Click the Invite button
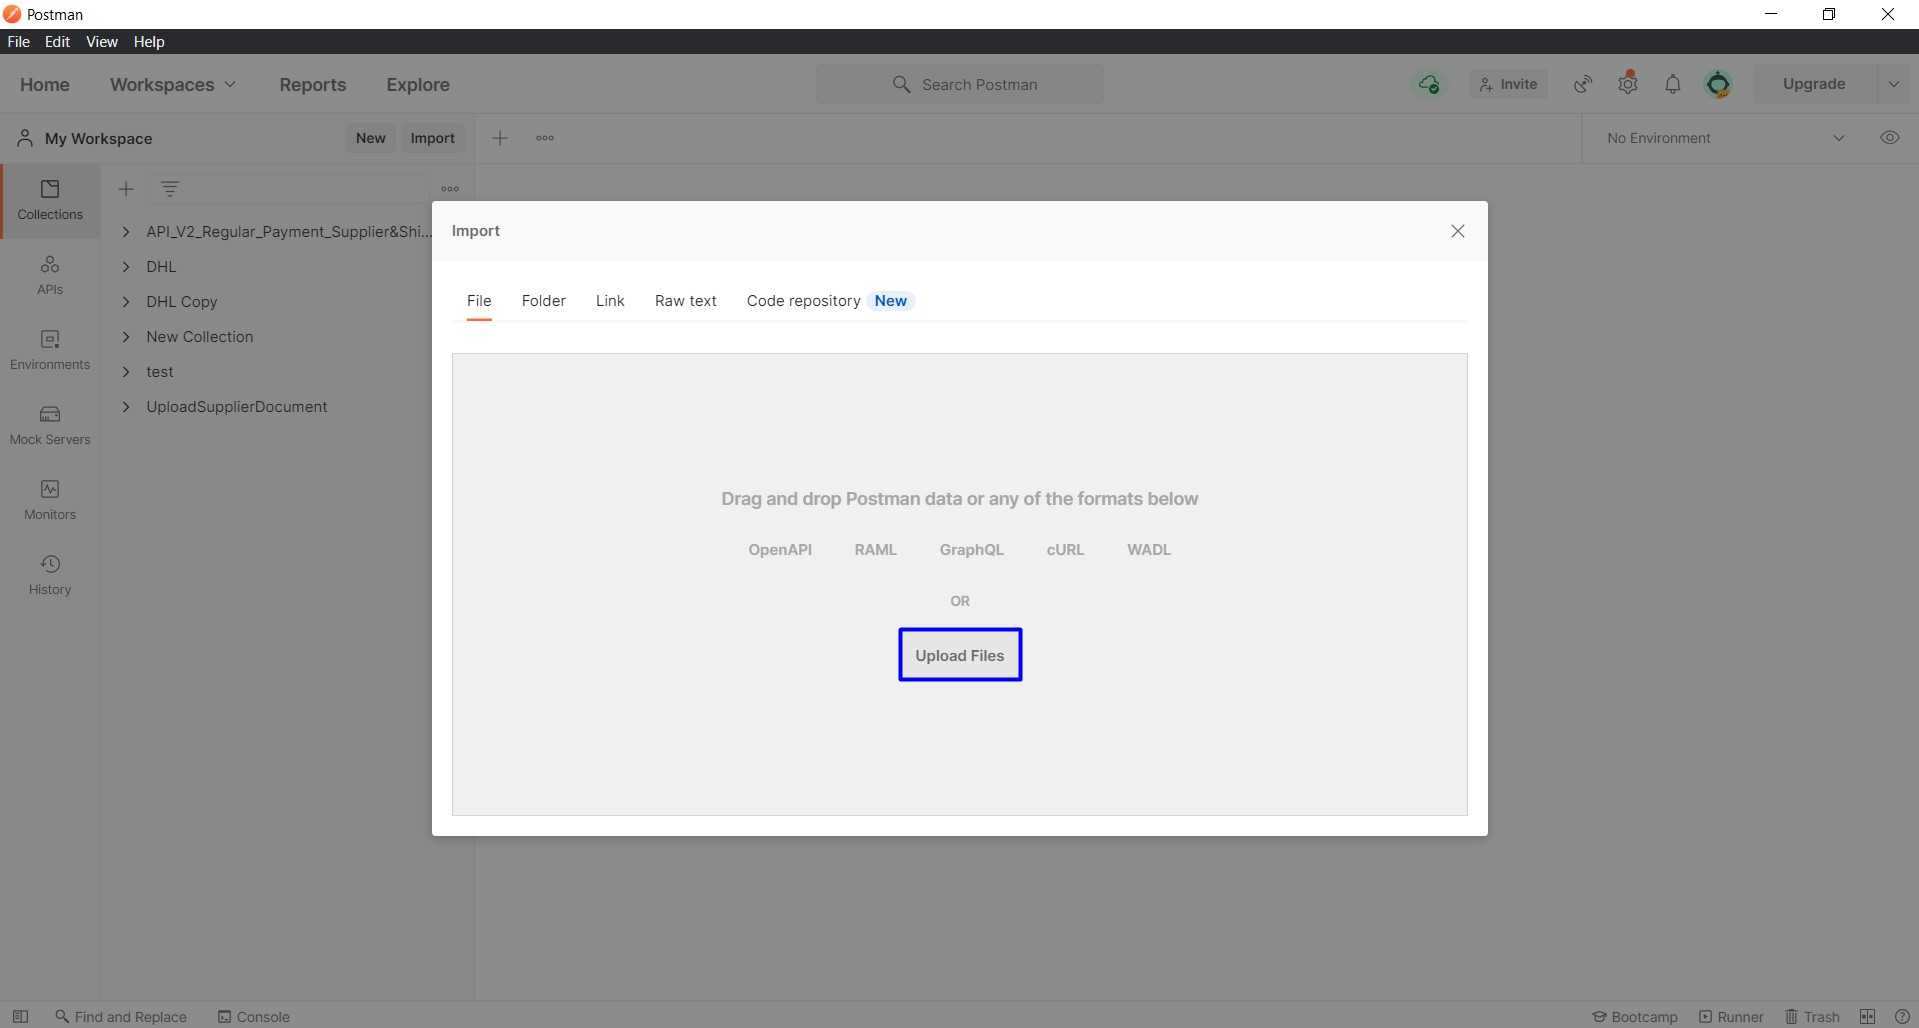 pos(1508,84)
